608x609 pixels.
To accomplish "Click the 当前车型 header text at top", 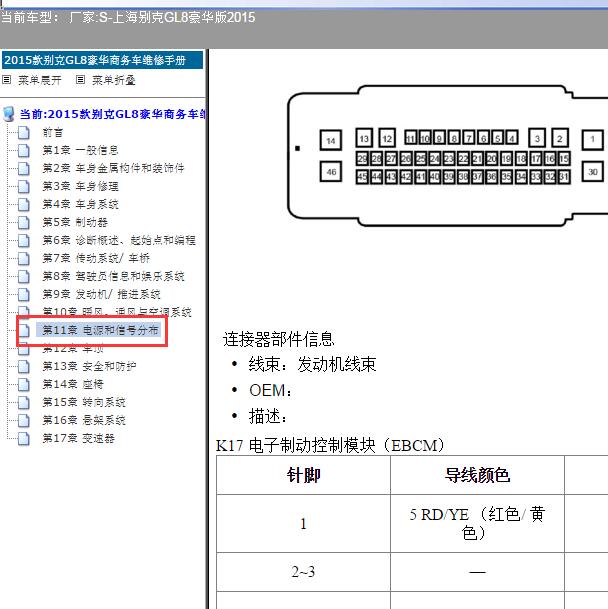I will pyautogui.click(x=128, y=17).
